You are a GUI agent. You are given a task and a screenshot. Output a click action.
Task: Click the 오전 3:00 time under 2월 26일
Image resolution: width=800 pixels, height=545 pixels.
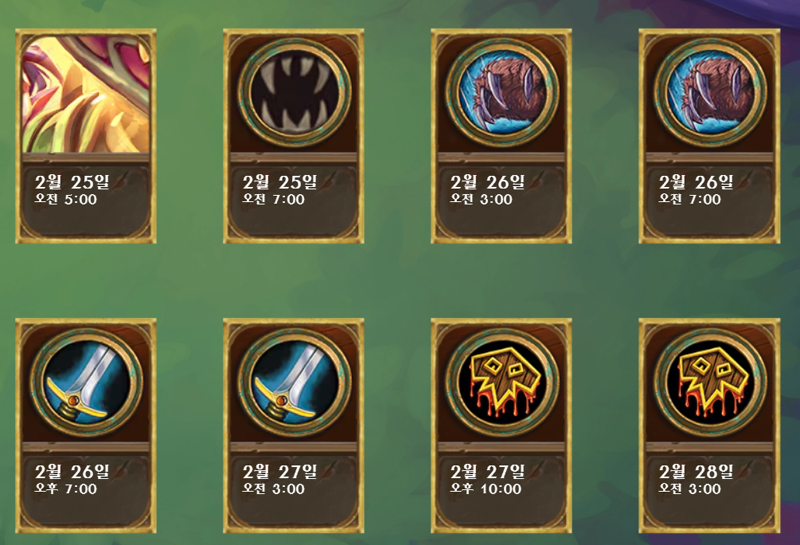tap(481, 200)
